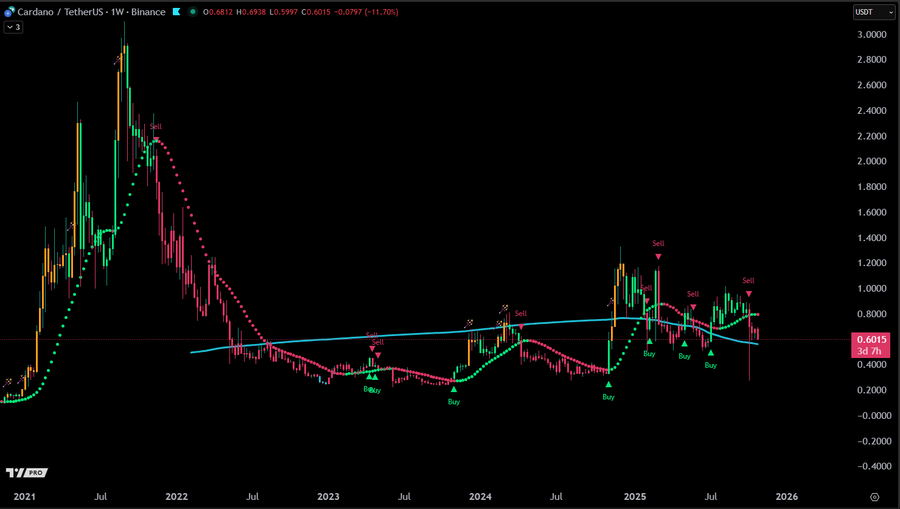Click the green market status dot
This screenshot has height=509, width=900.
click(x=194, y=12)
